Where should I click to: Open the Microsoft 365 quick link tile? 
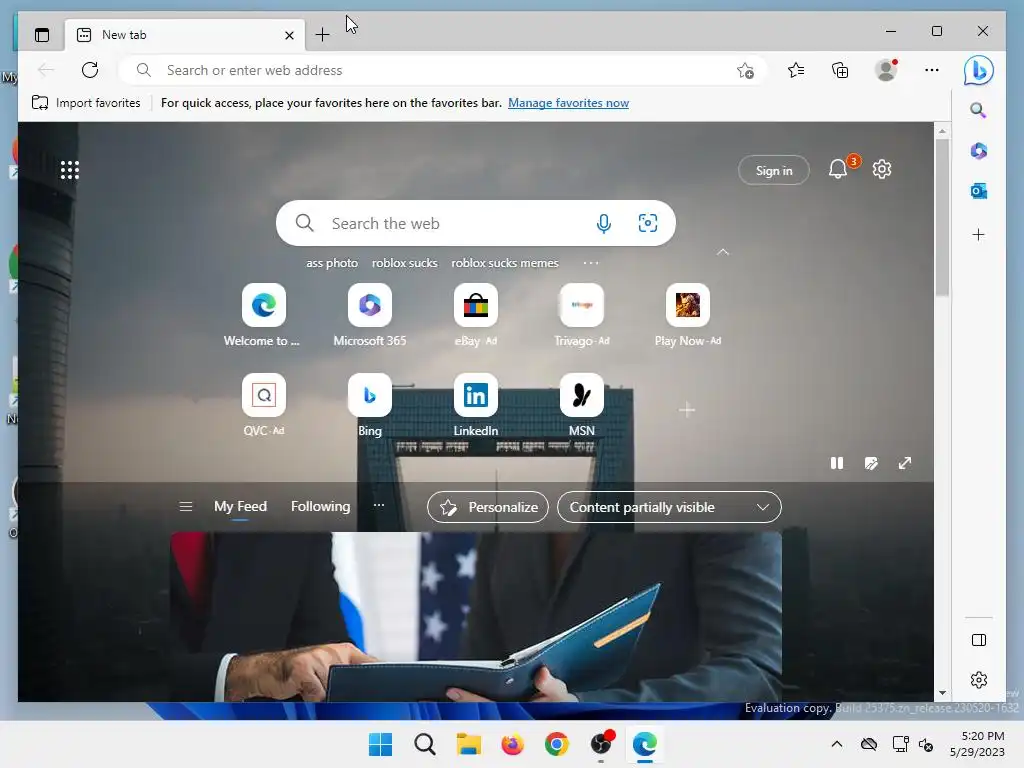(370, 316)
